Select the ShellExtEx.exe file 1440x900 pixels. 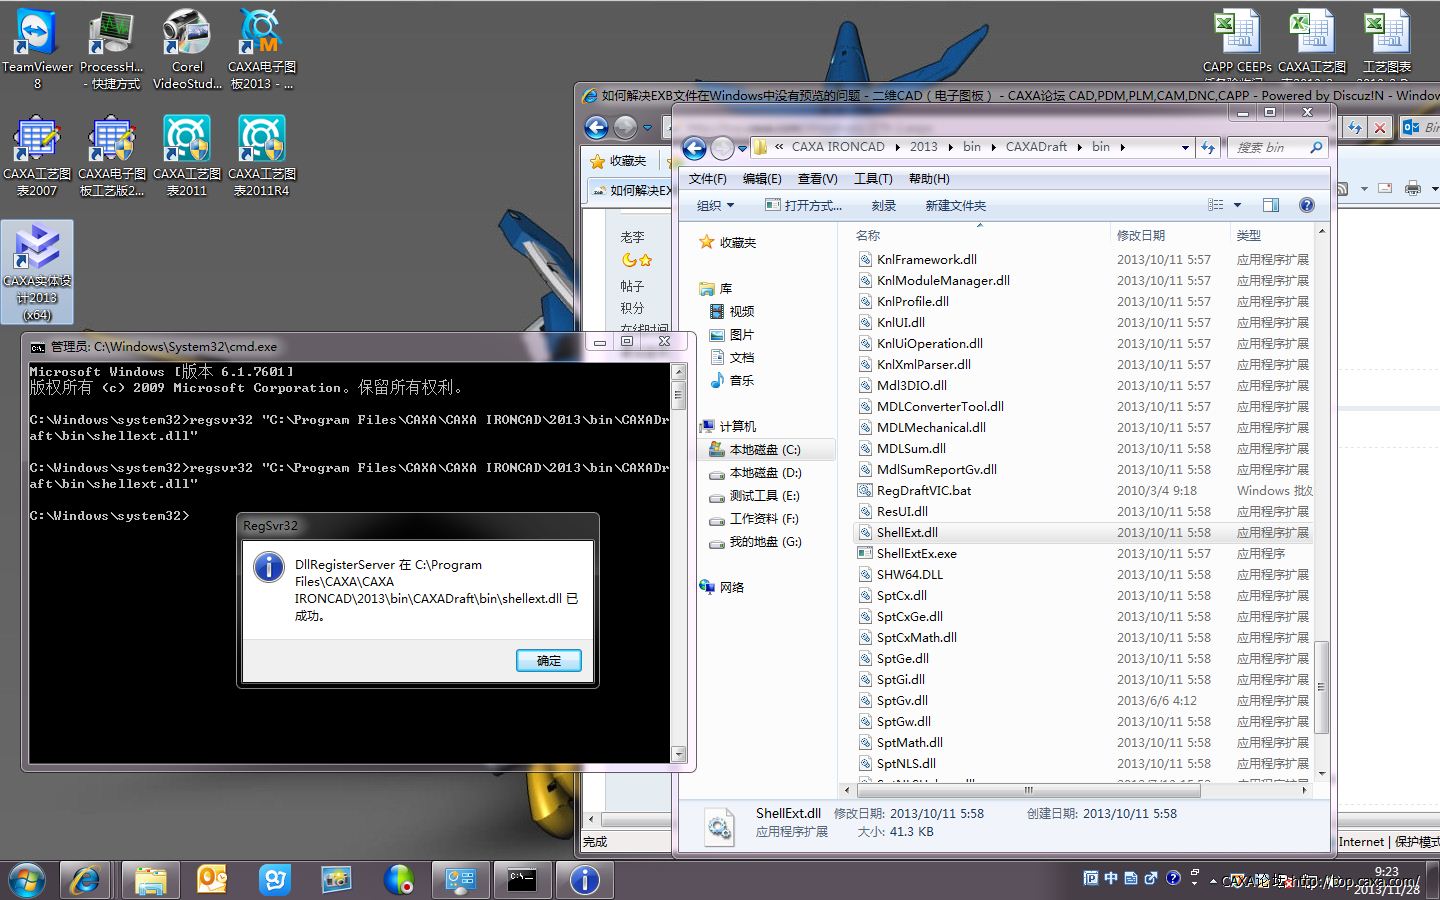[x=916, y=553]
